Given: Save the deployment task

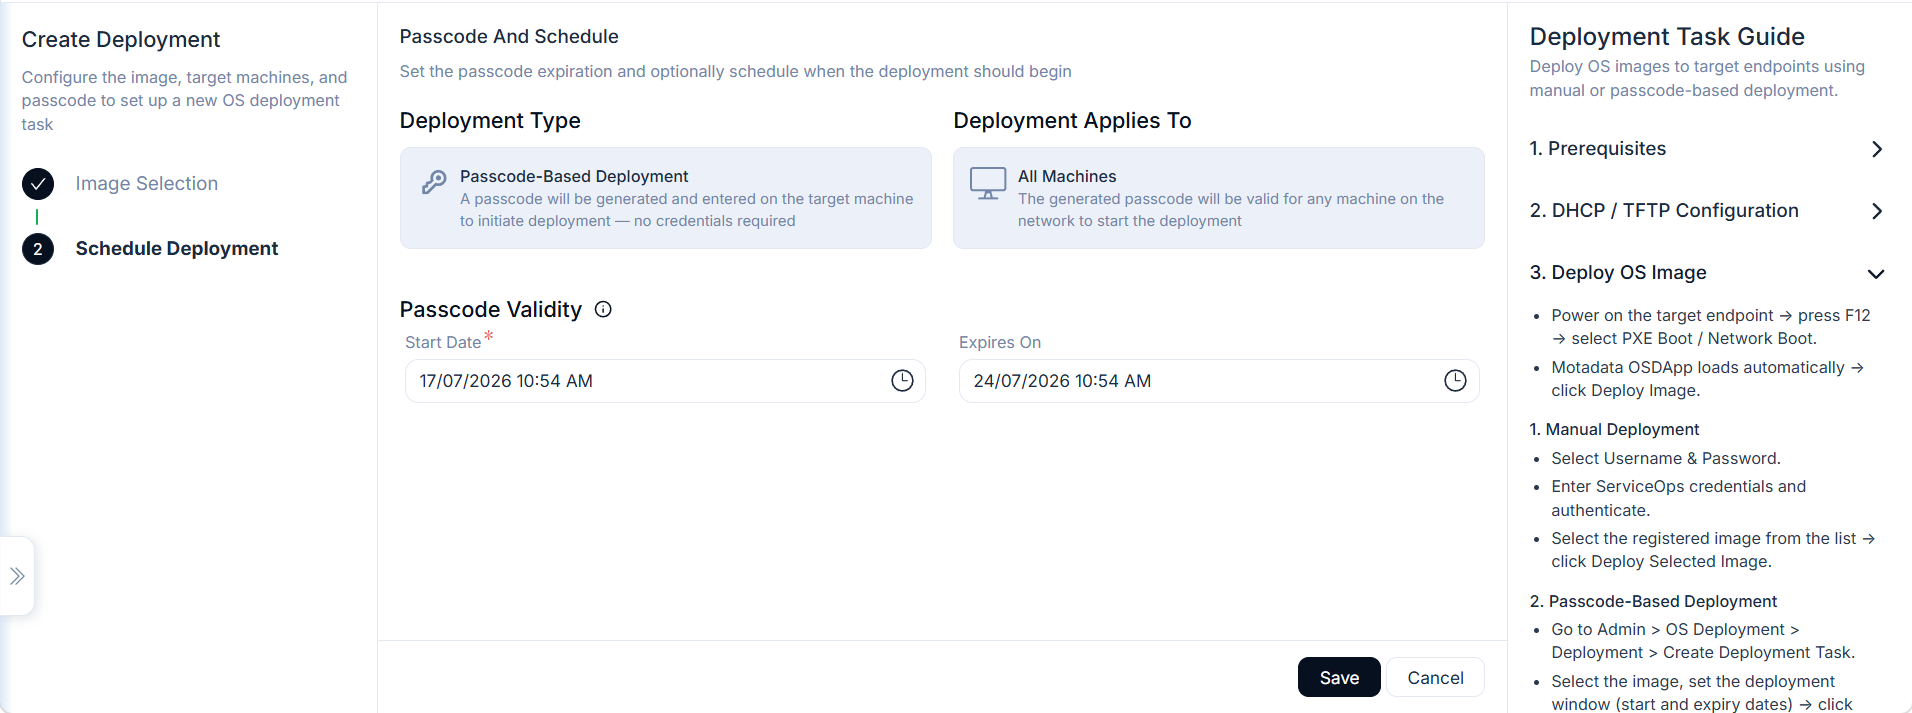Looking at the screenshot, I should coord(1339,677).
